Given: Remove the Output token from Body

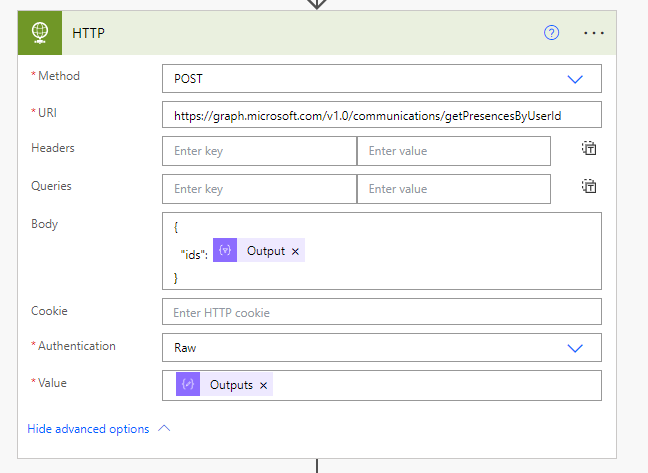Looking at the screenshot, I should (295, 252).
